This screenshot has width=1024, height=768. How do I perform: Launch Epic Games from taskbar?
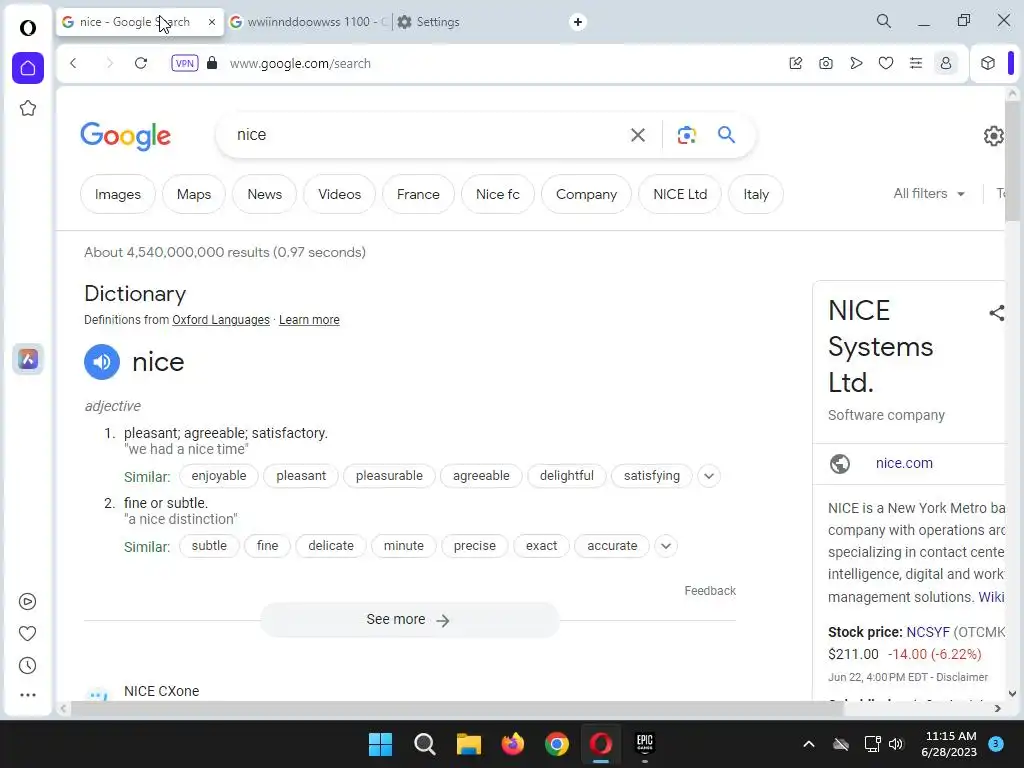tap(645, 744)
